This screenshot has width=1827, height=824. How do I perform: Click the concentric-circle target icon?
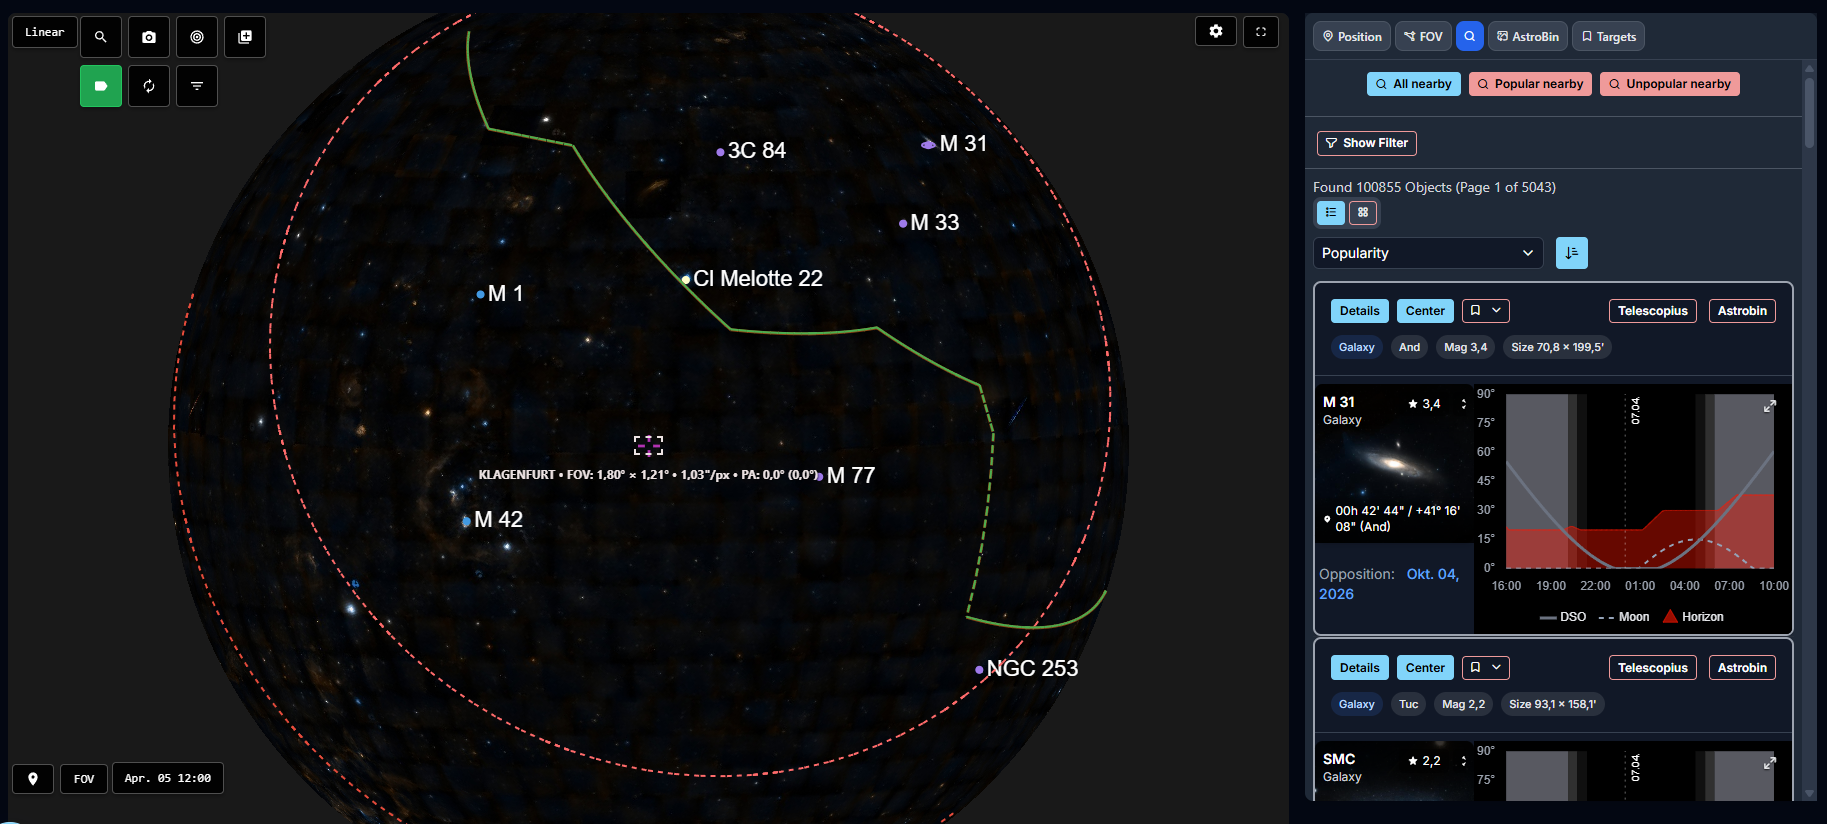tap(197, 37)
